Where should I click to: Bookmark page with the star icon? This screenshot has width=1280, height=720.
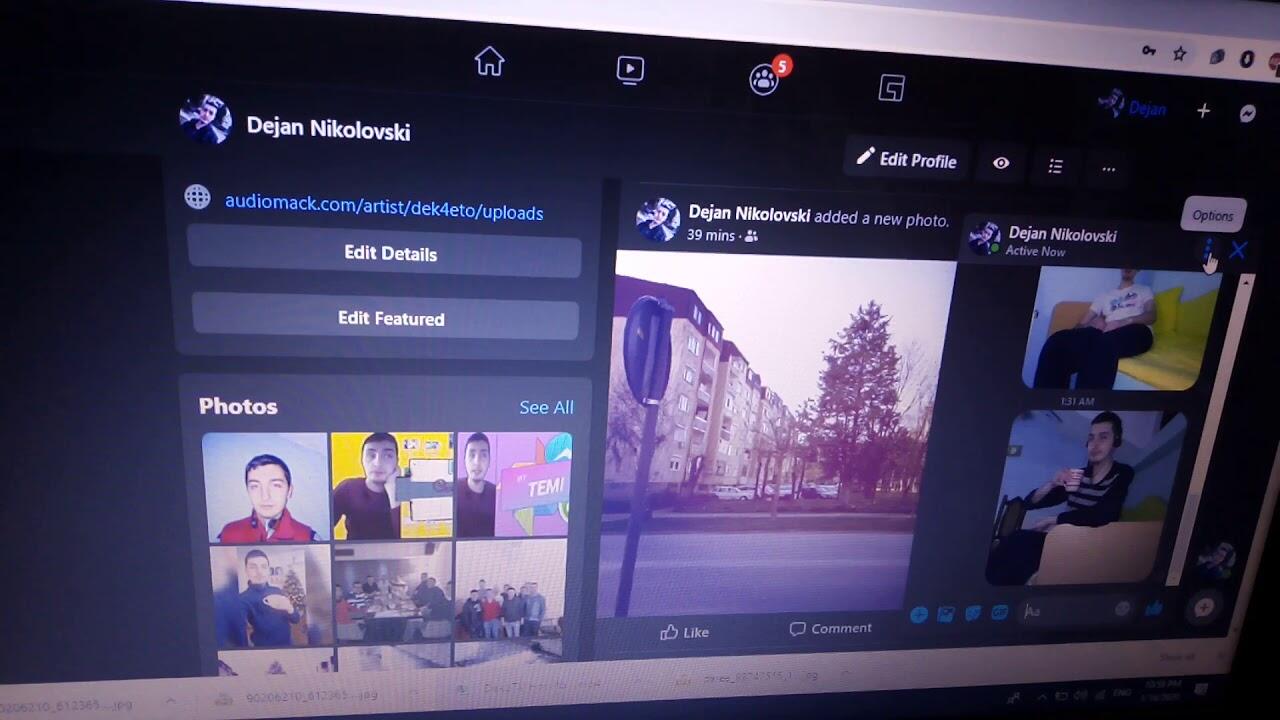coord(1180,54)
